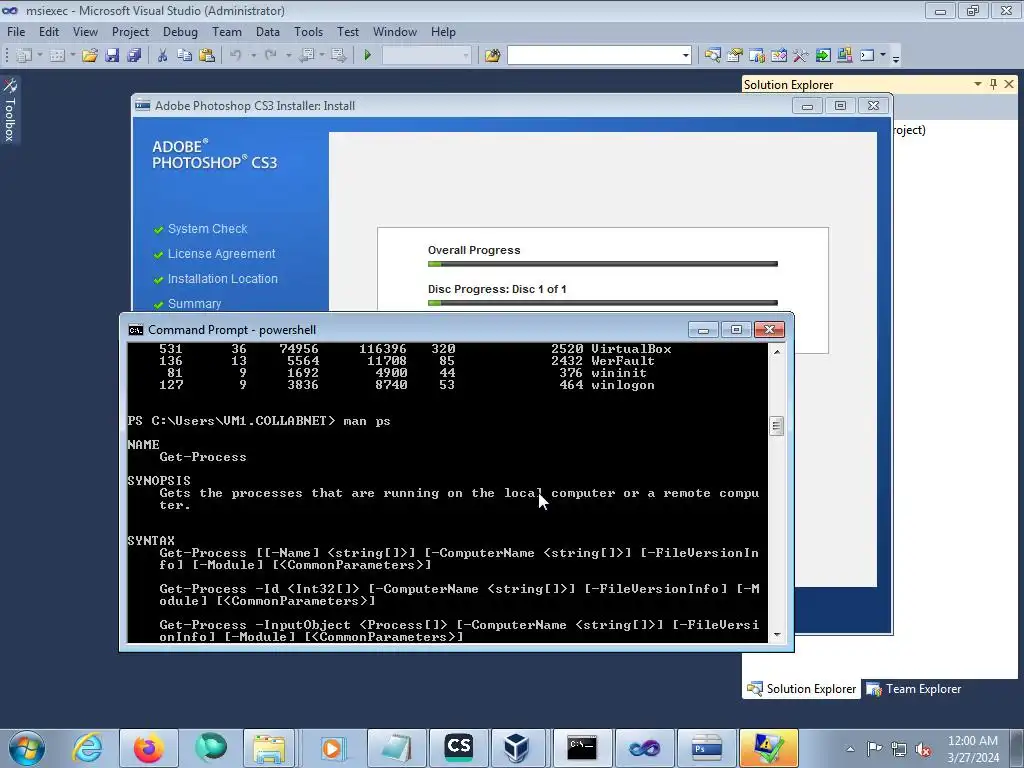Open the Properties Window toolbar icon

tap(735, 56)
